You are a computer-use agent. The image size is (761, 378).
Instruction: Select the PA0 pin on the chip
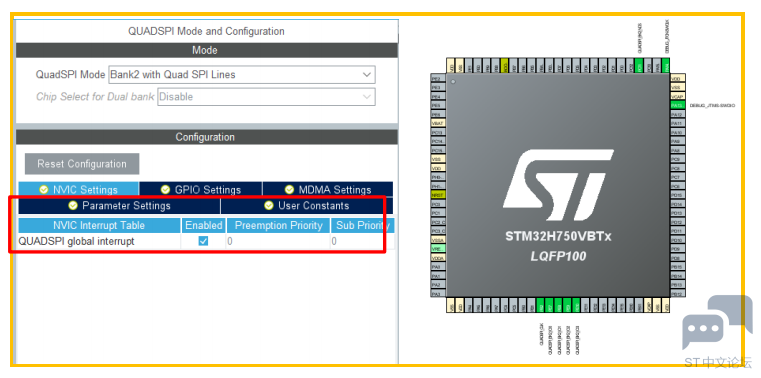tap(438, 267)
